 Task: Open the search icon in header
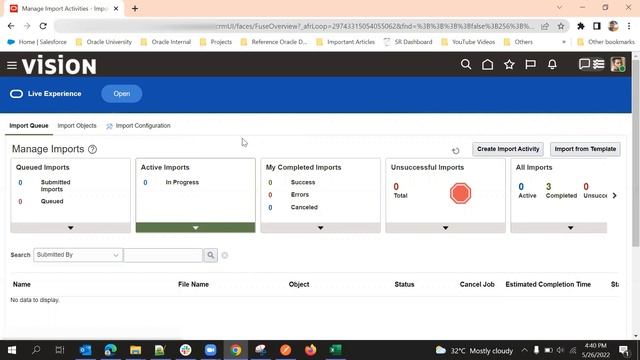click(466, 64)
